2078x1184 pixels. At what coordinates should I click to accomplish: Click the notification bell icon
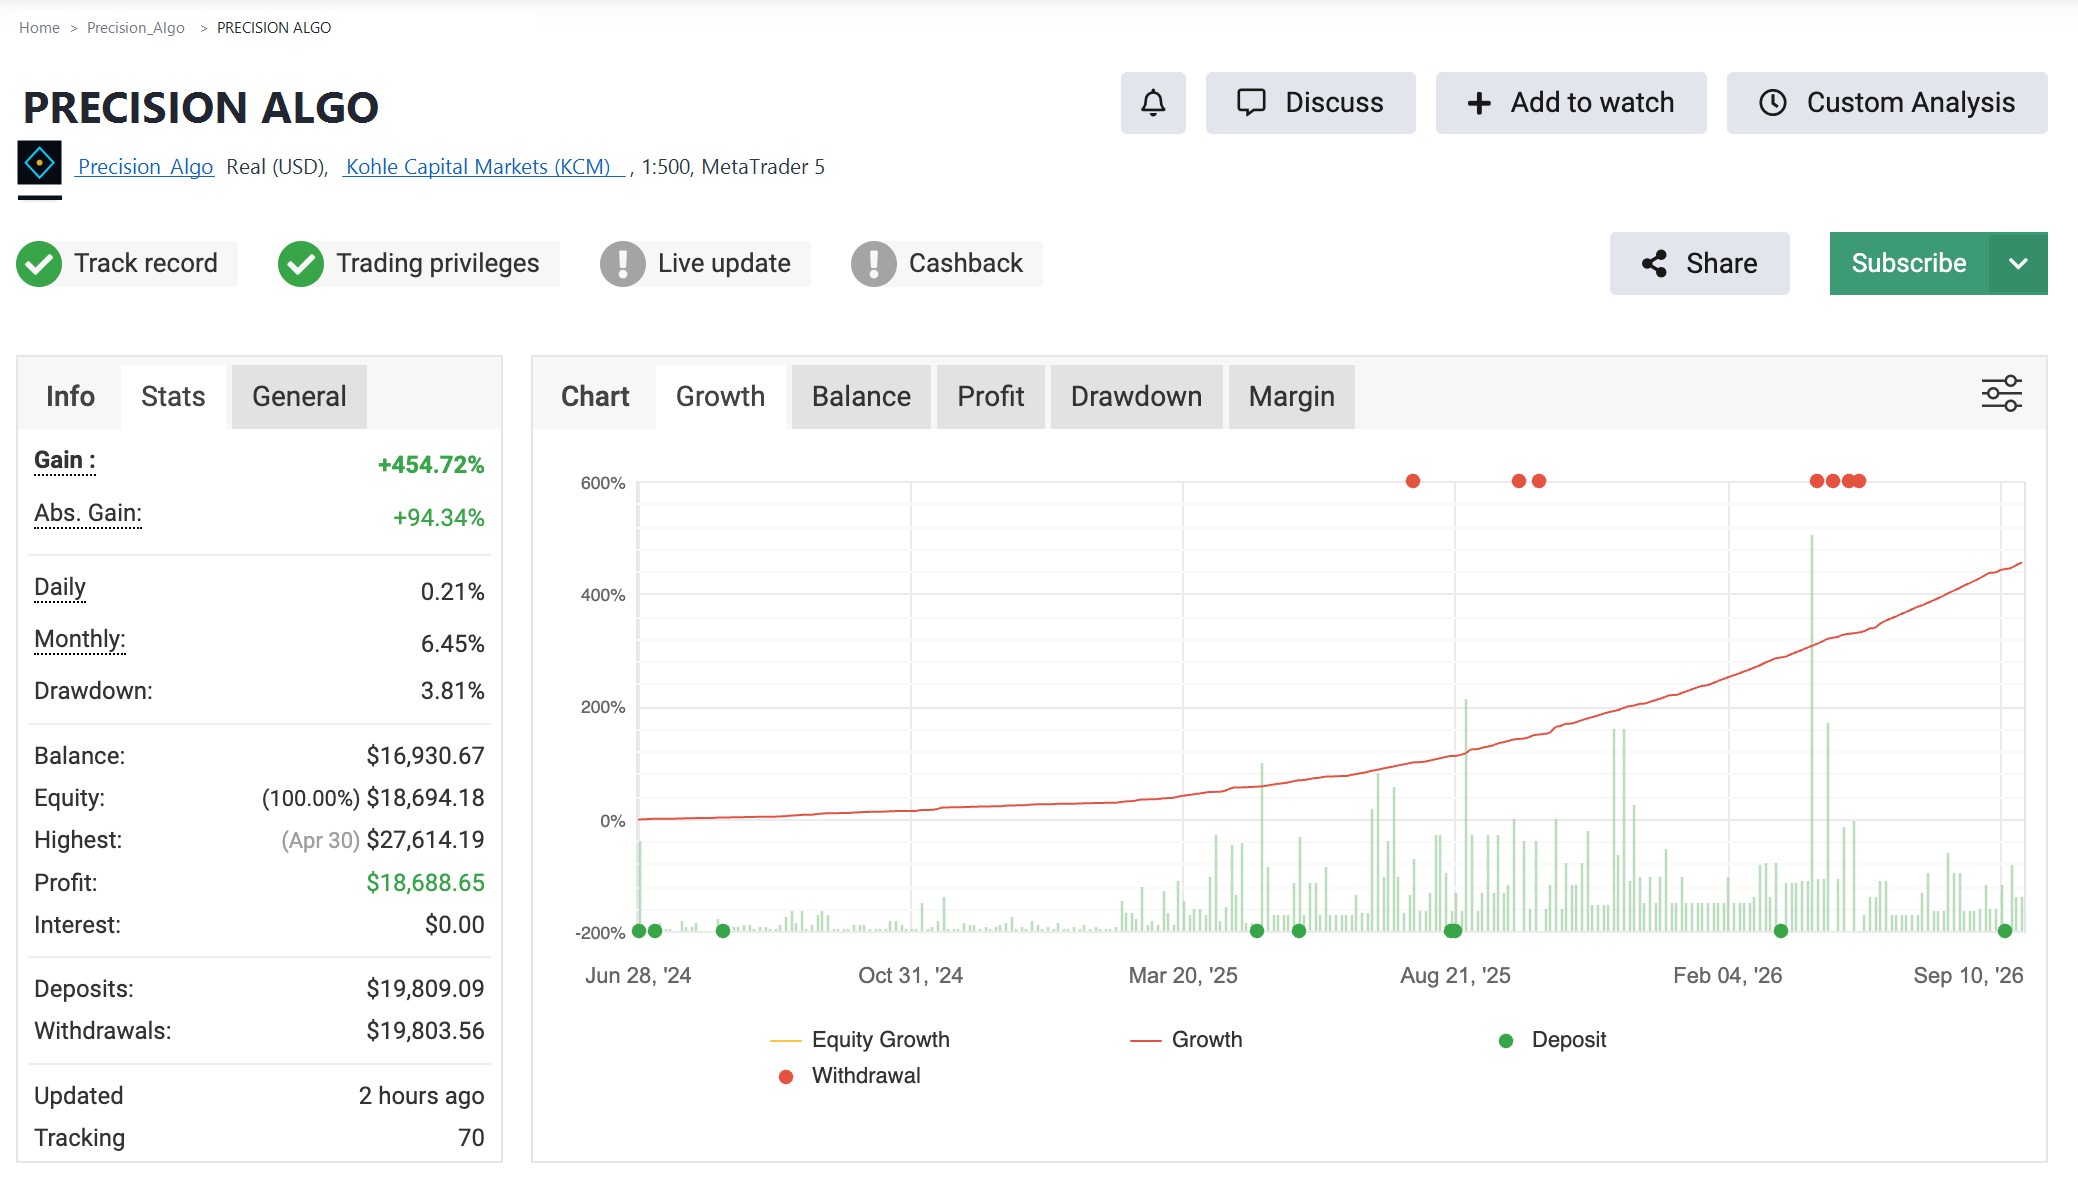pos(1153,103)
